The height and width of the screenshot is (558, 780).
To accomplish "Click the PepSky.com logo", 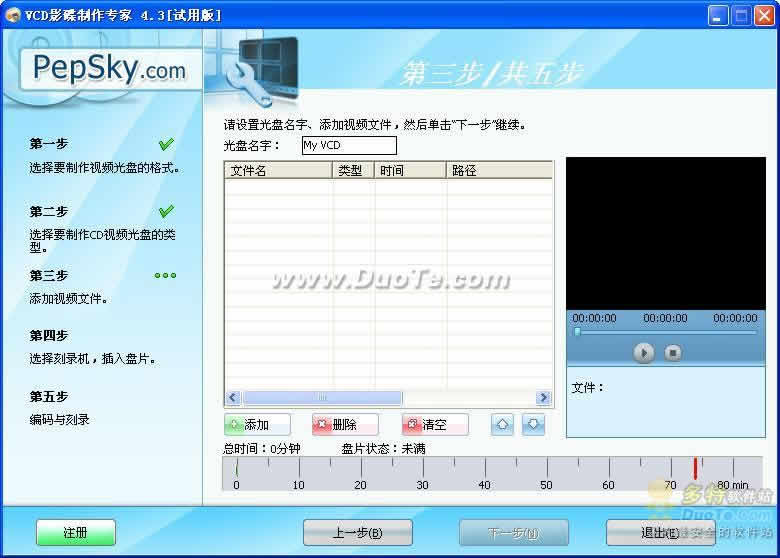I will [x=109, y=69].
